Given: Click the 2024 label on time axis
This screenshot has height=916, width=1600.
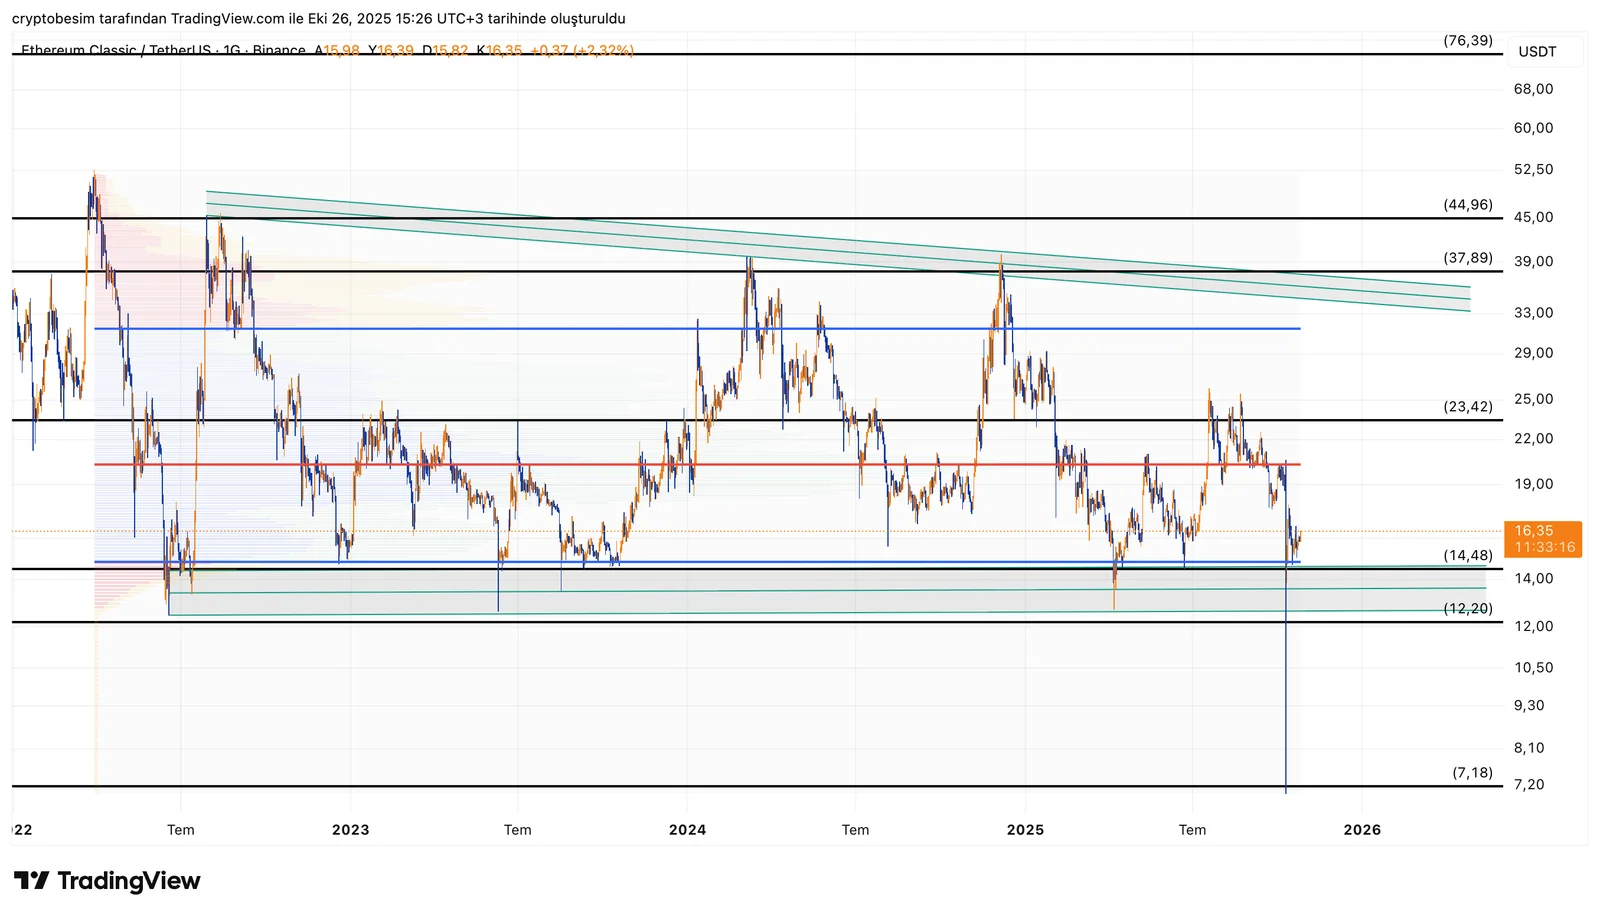Looking at the screenshot, I should [x=687, y=830].
